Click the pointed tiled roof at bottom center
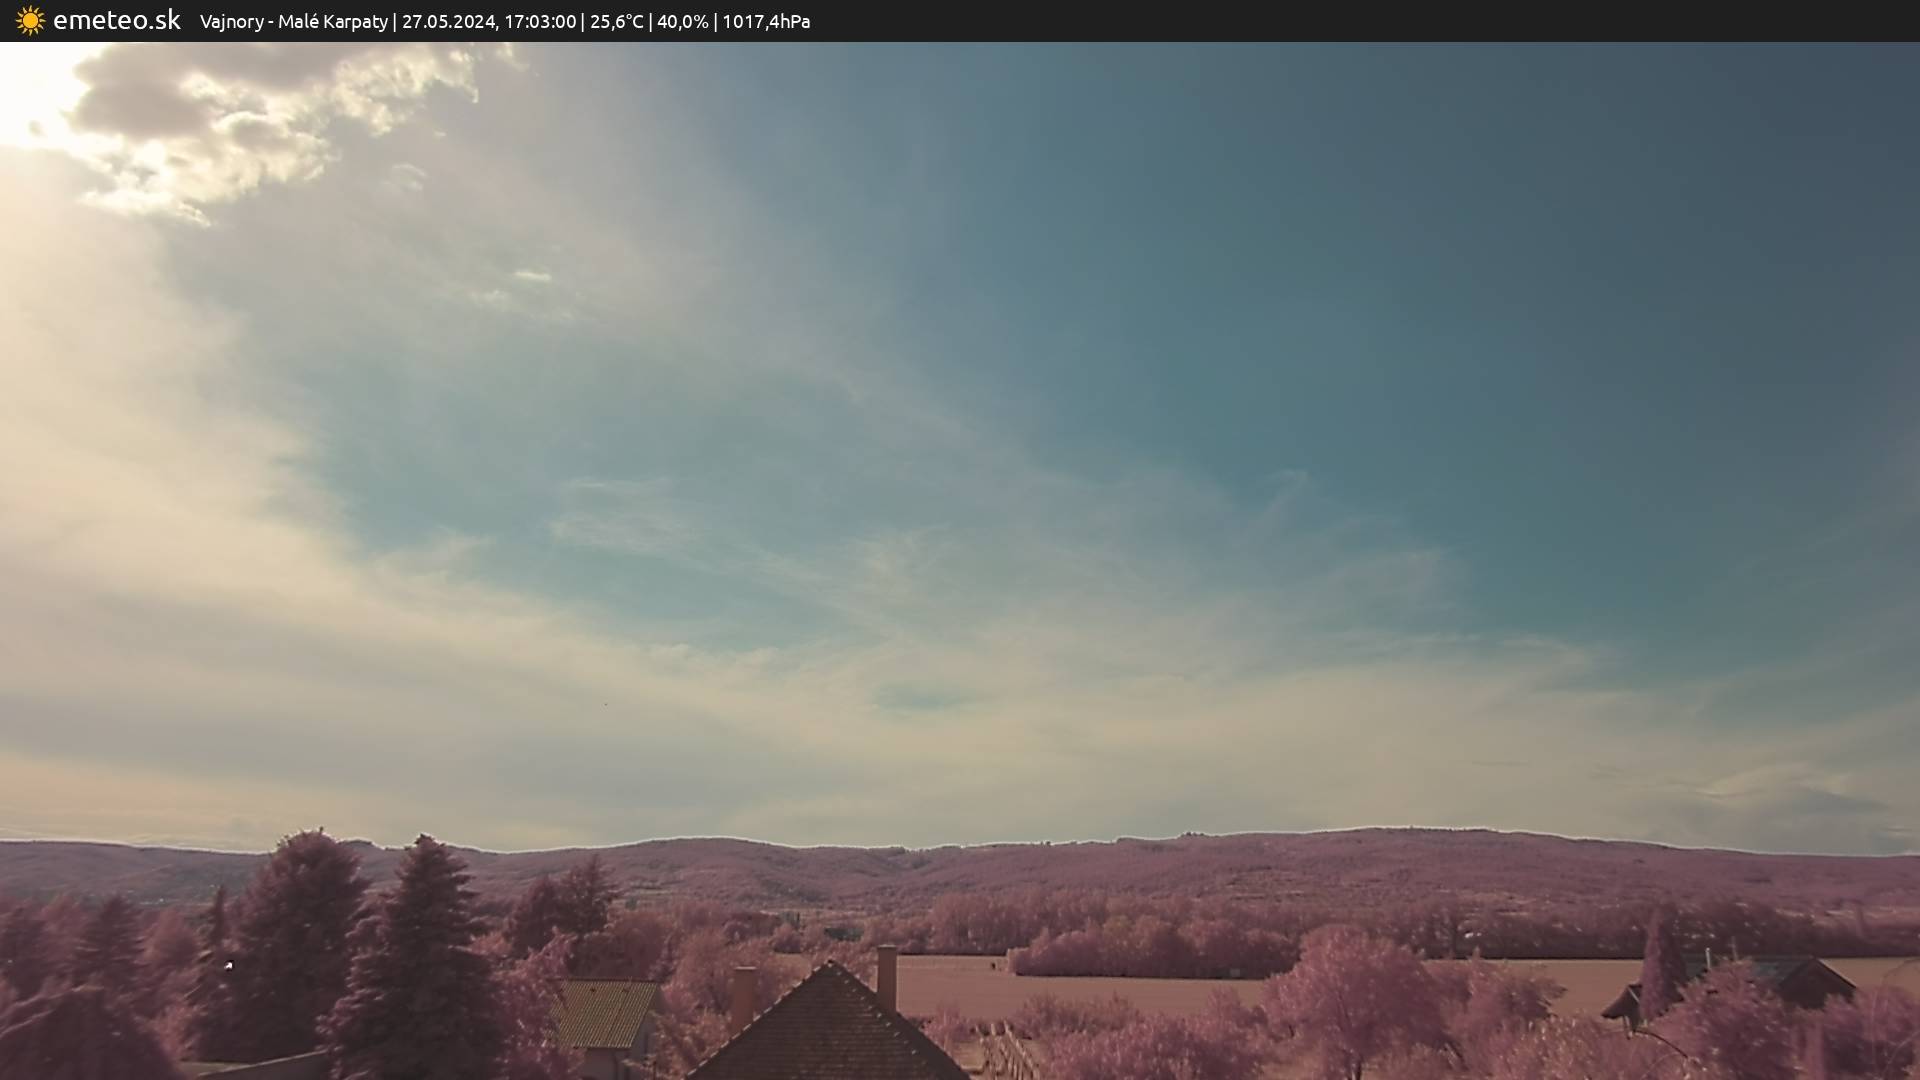 point(828,1030)
